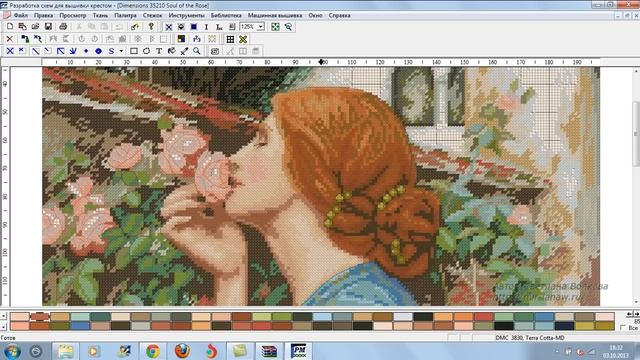Screen dimensions: 640x360
Task: Open the Ткань menu
Action: coord(100,16)
